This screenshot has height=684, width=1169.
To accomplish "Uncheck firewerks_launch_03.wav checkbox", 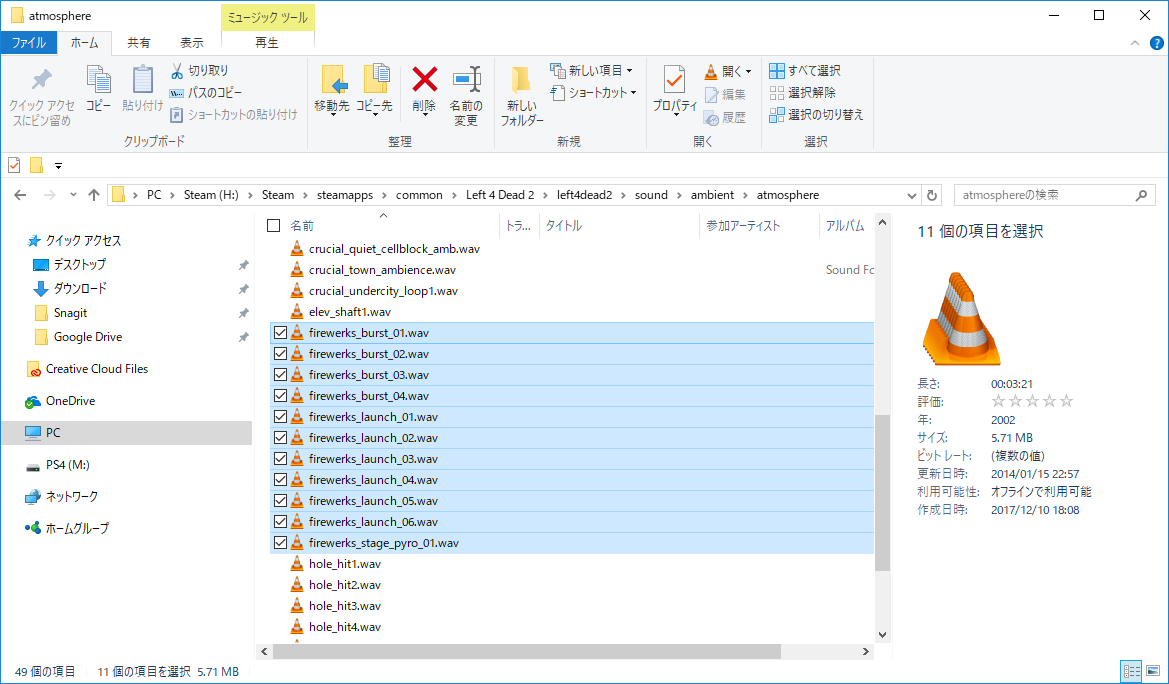I will 280,459.
